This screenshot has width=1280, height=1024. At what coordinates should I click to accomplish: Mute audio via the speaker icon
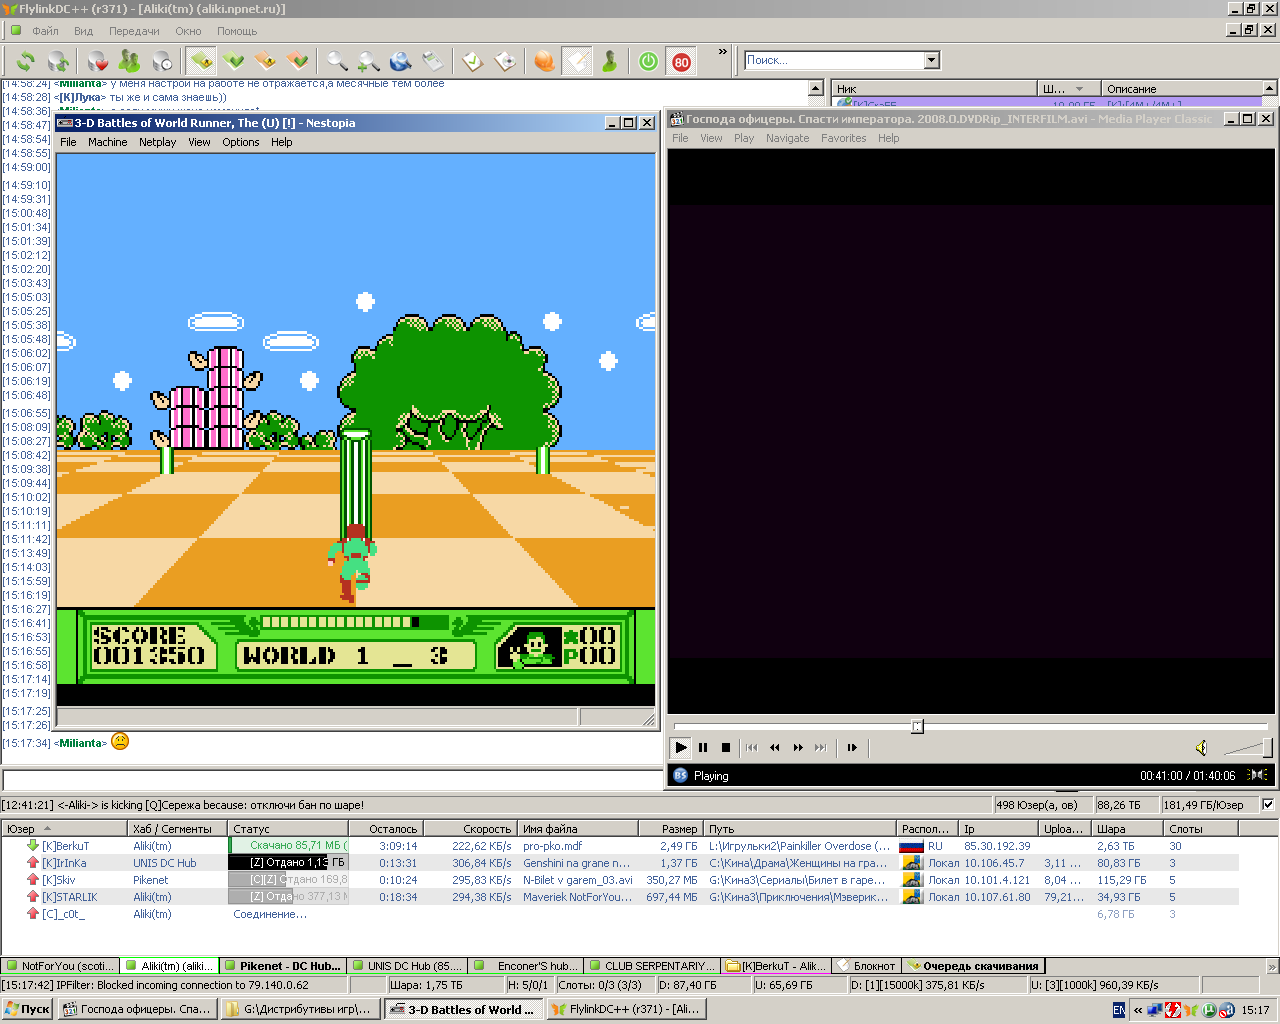(1202, 748)
